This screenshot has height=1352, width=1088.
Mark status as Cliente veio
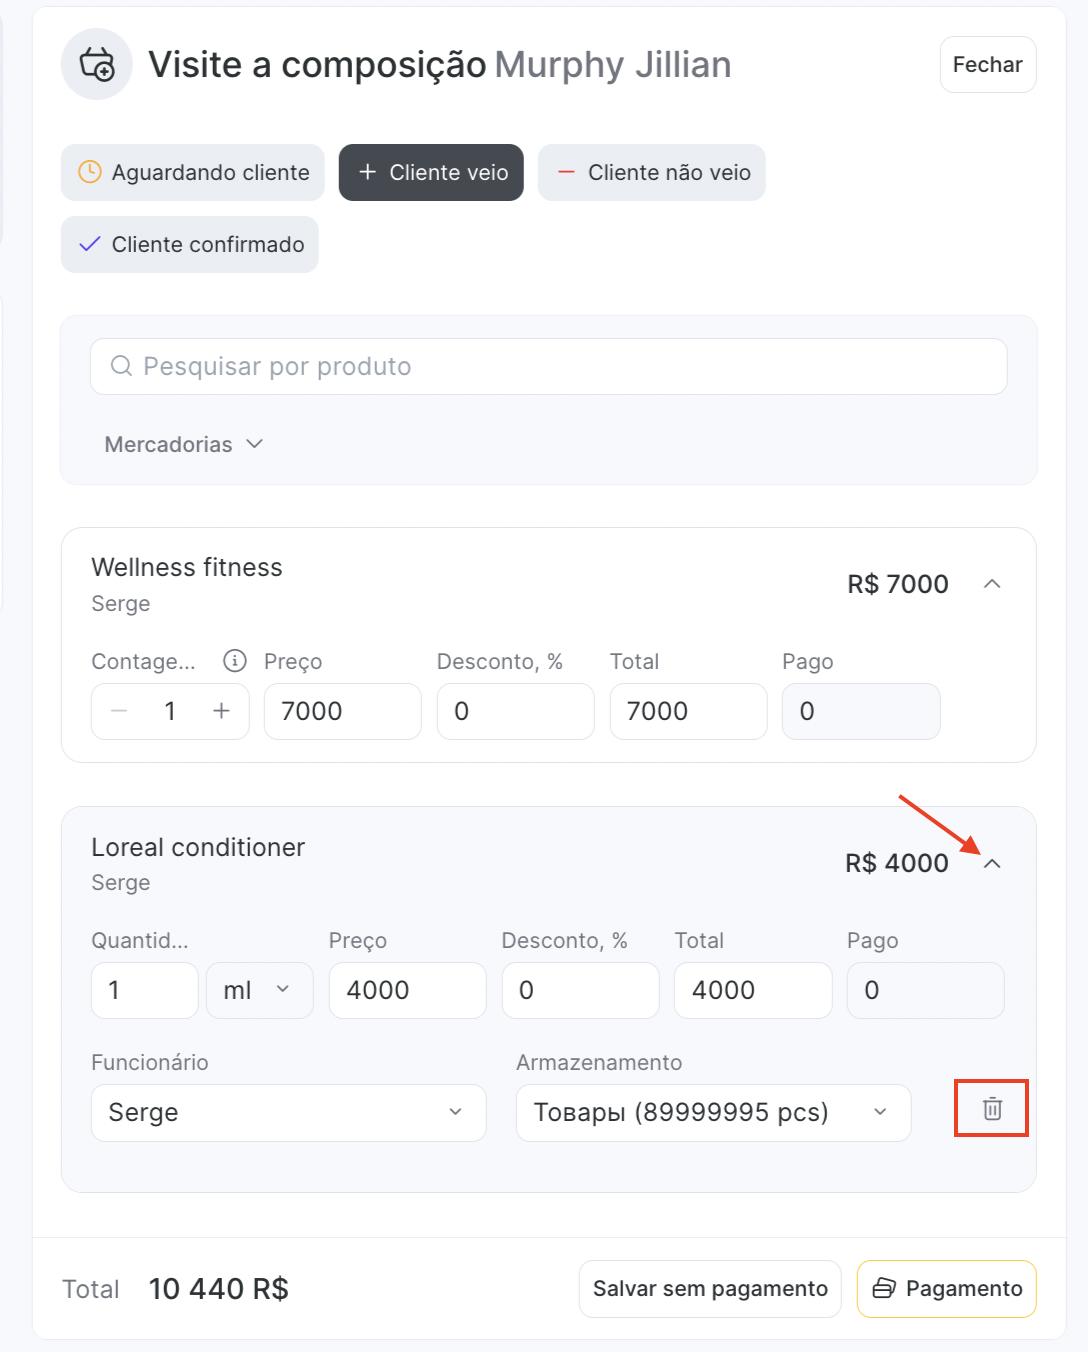pyautogui.click(x=431, y=172)
